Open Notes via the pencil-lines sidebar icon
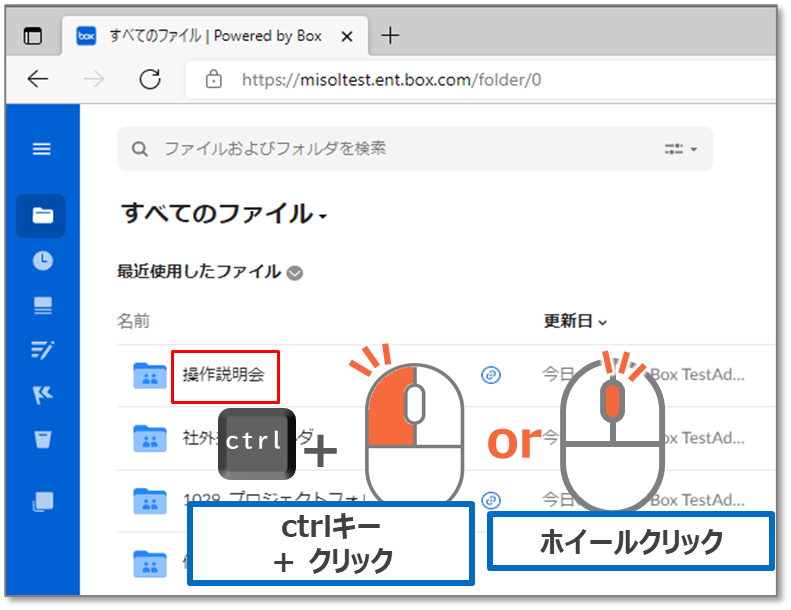Screen dimensions: 791x610 (x=42, y=349)
